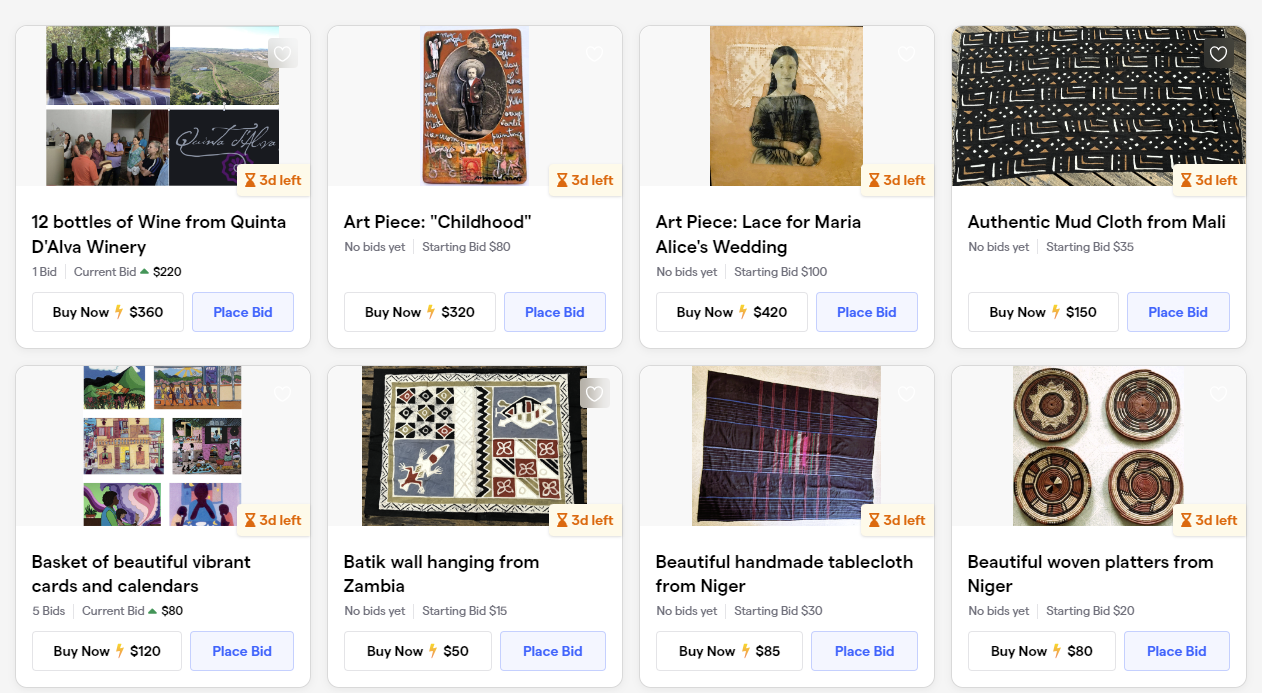Place Bid on Batik wall hanging

[552, 651]
